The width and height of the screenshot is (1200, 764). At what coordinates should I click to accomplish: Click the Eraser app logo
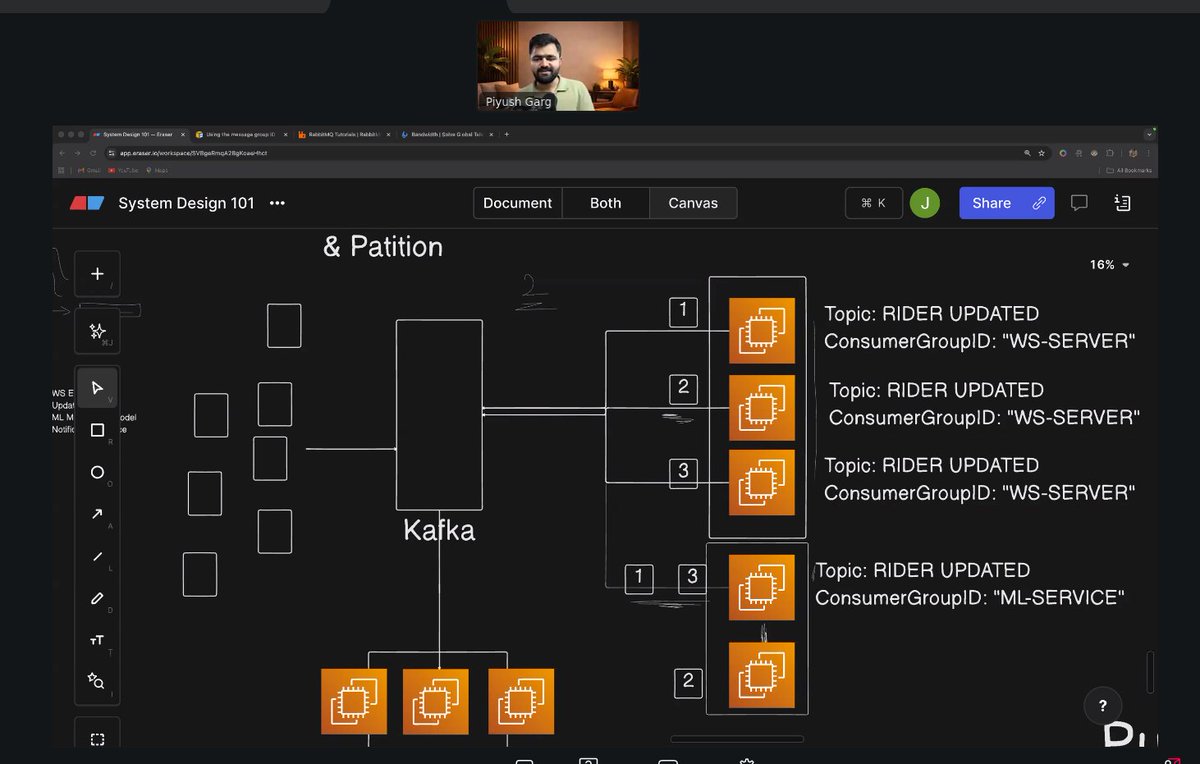coord(86,203)
